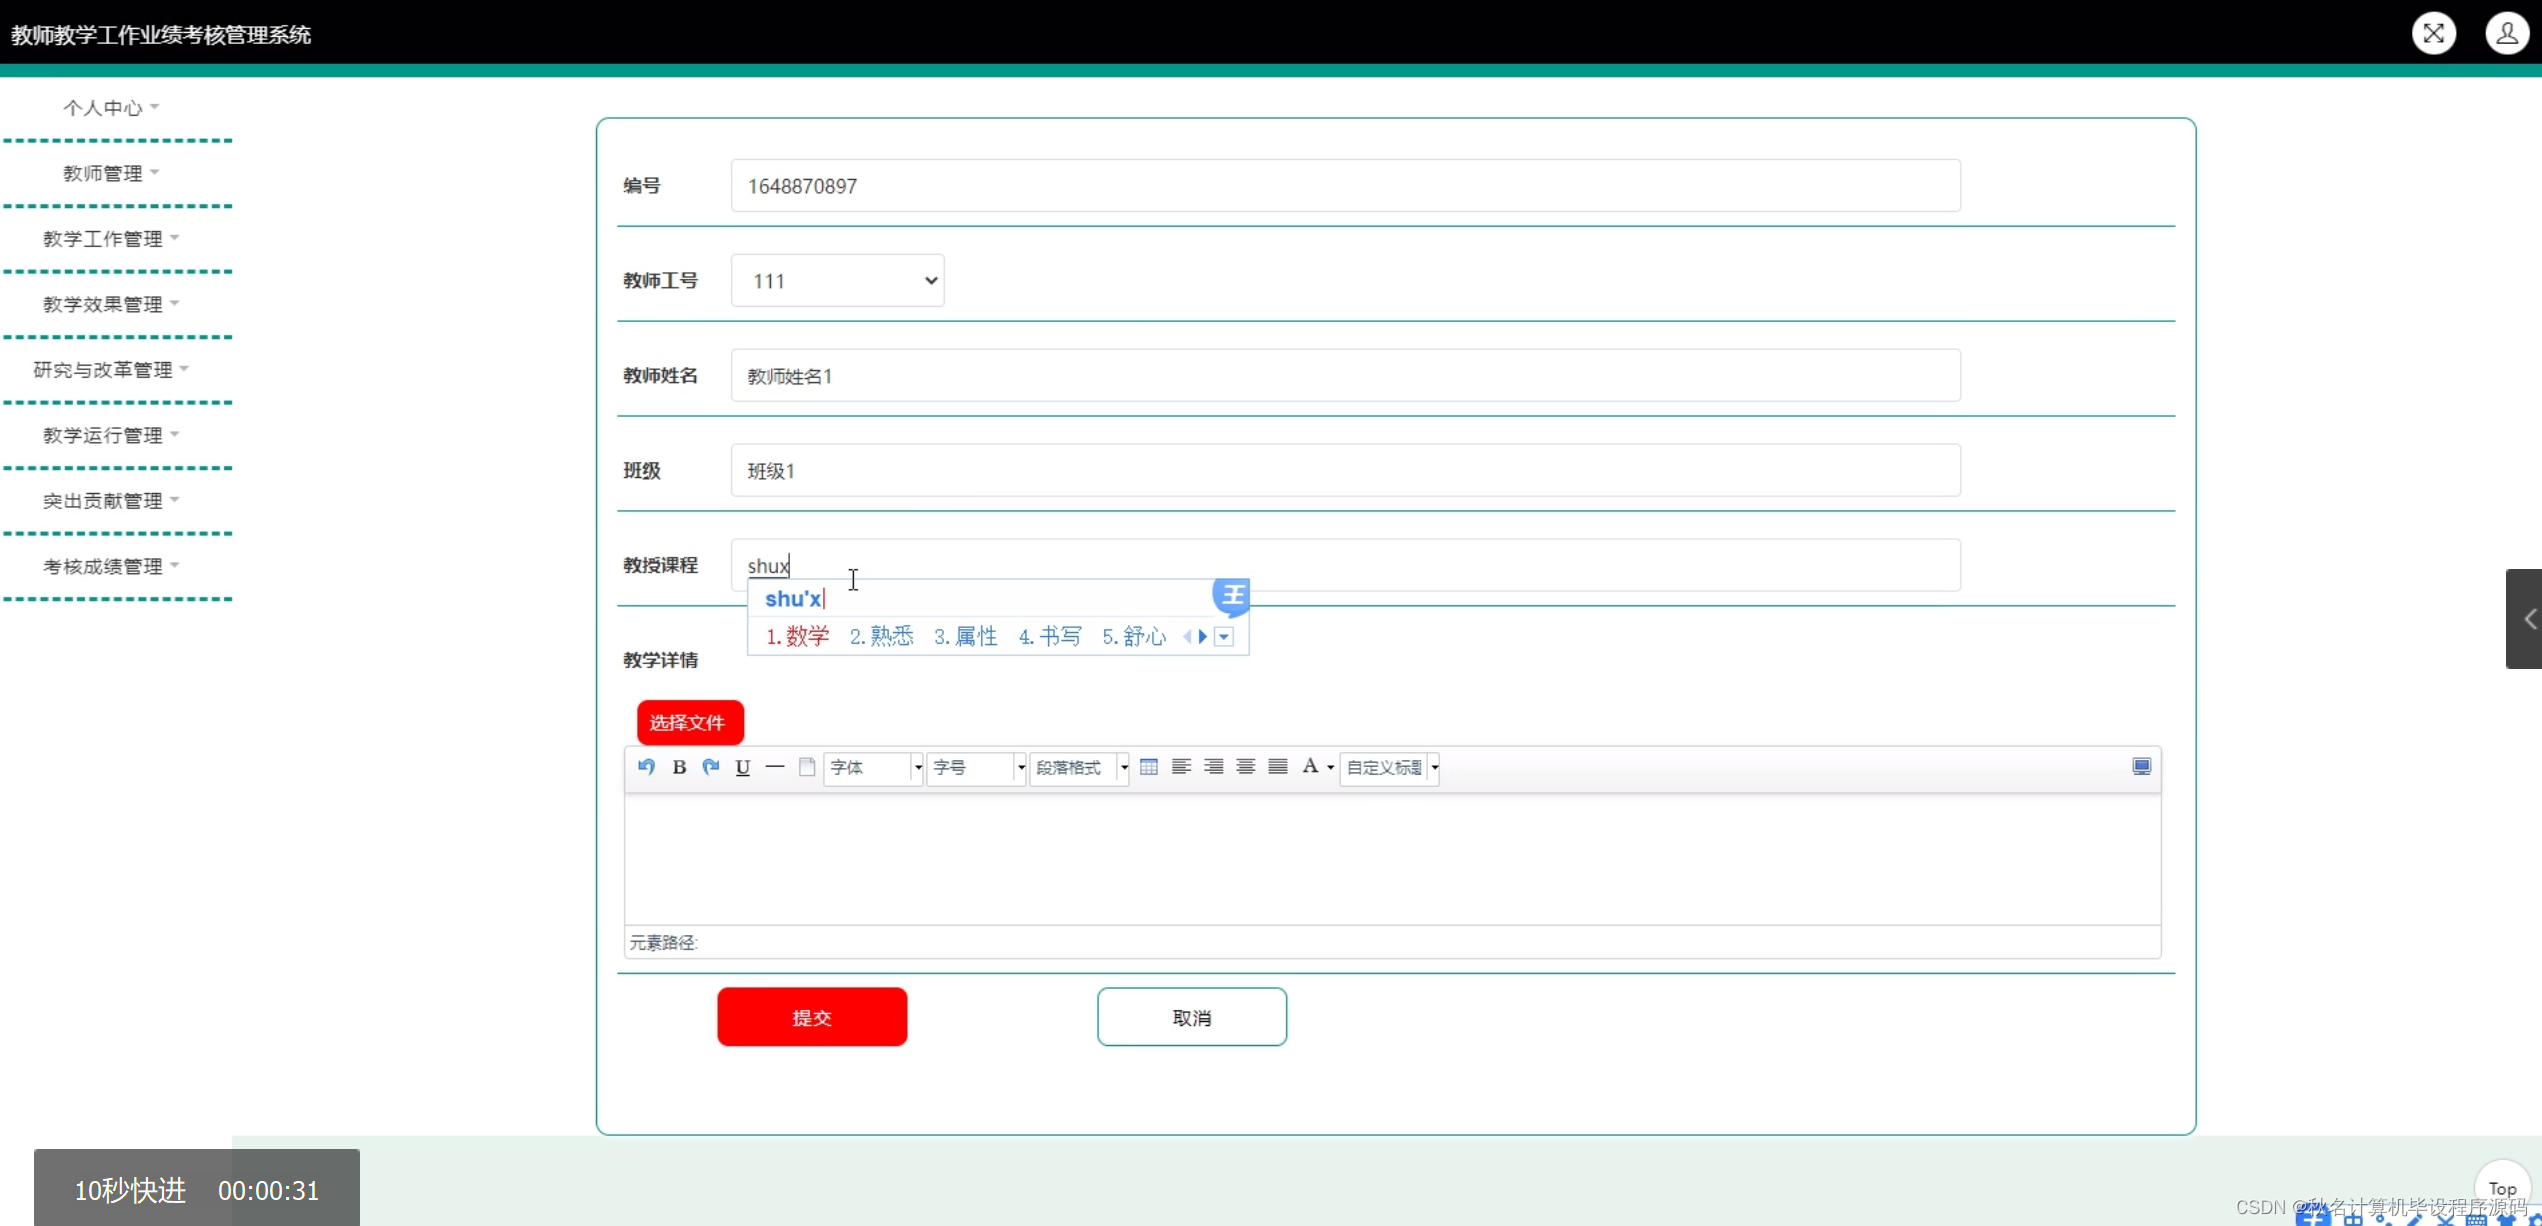
Task: Open the 教师工号 select showing 111
Action: 837,281
